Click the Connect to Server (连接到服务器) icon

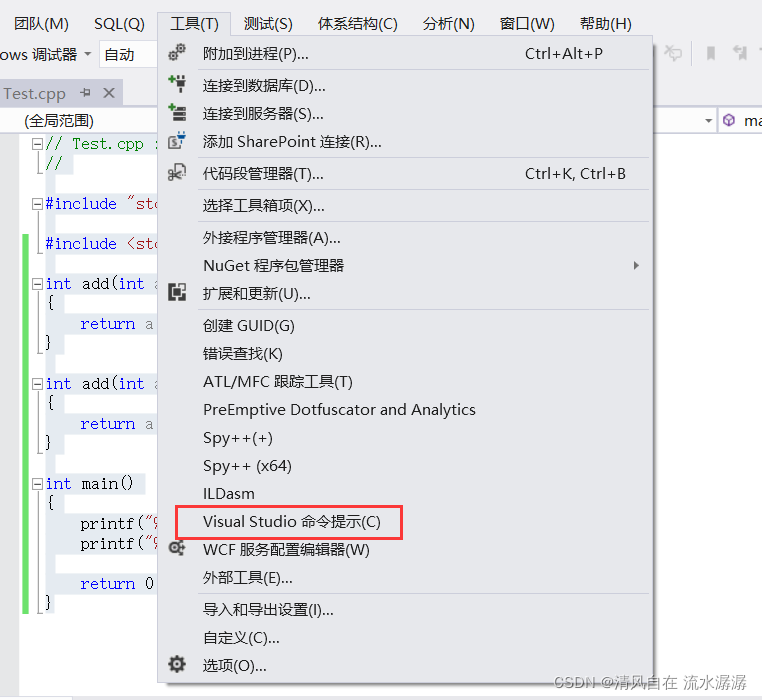[177, 114]
